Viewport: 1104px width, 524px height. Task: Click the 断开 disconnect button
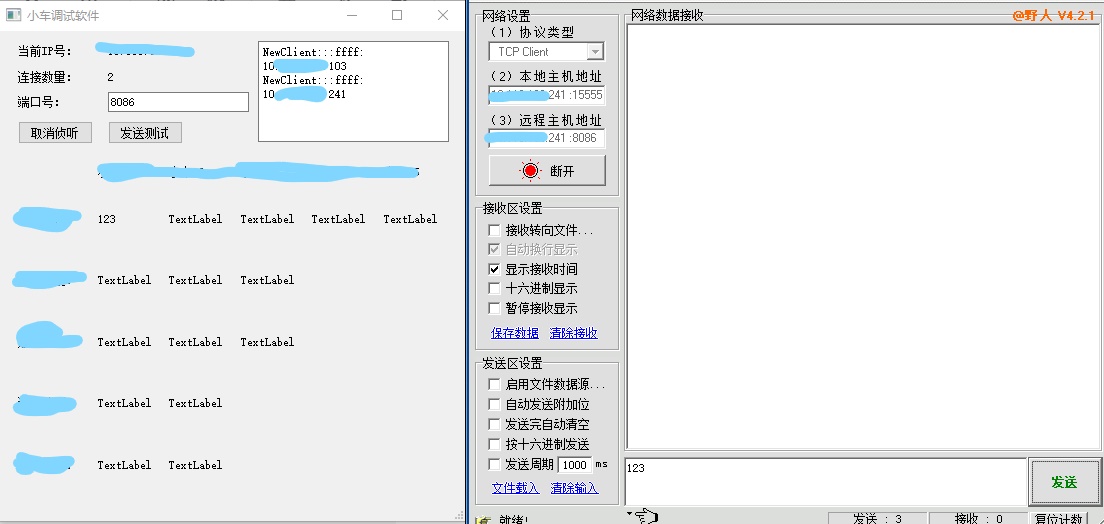pyautogui.click(x=547, y=170)
